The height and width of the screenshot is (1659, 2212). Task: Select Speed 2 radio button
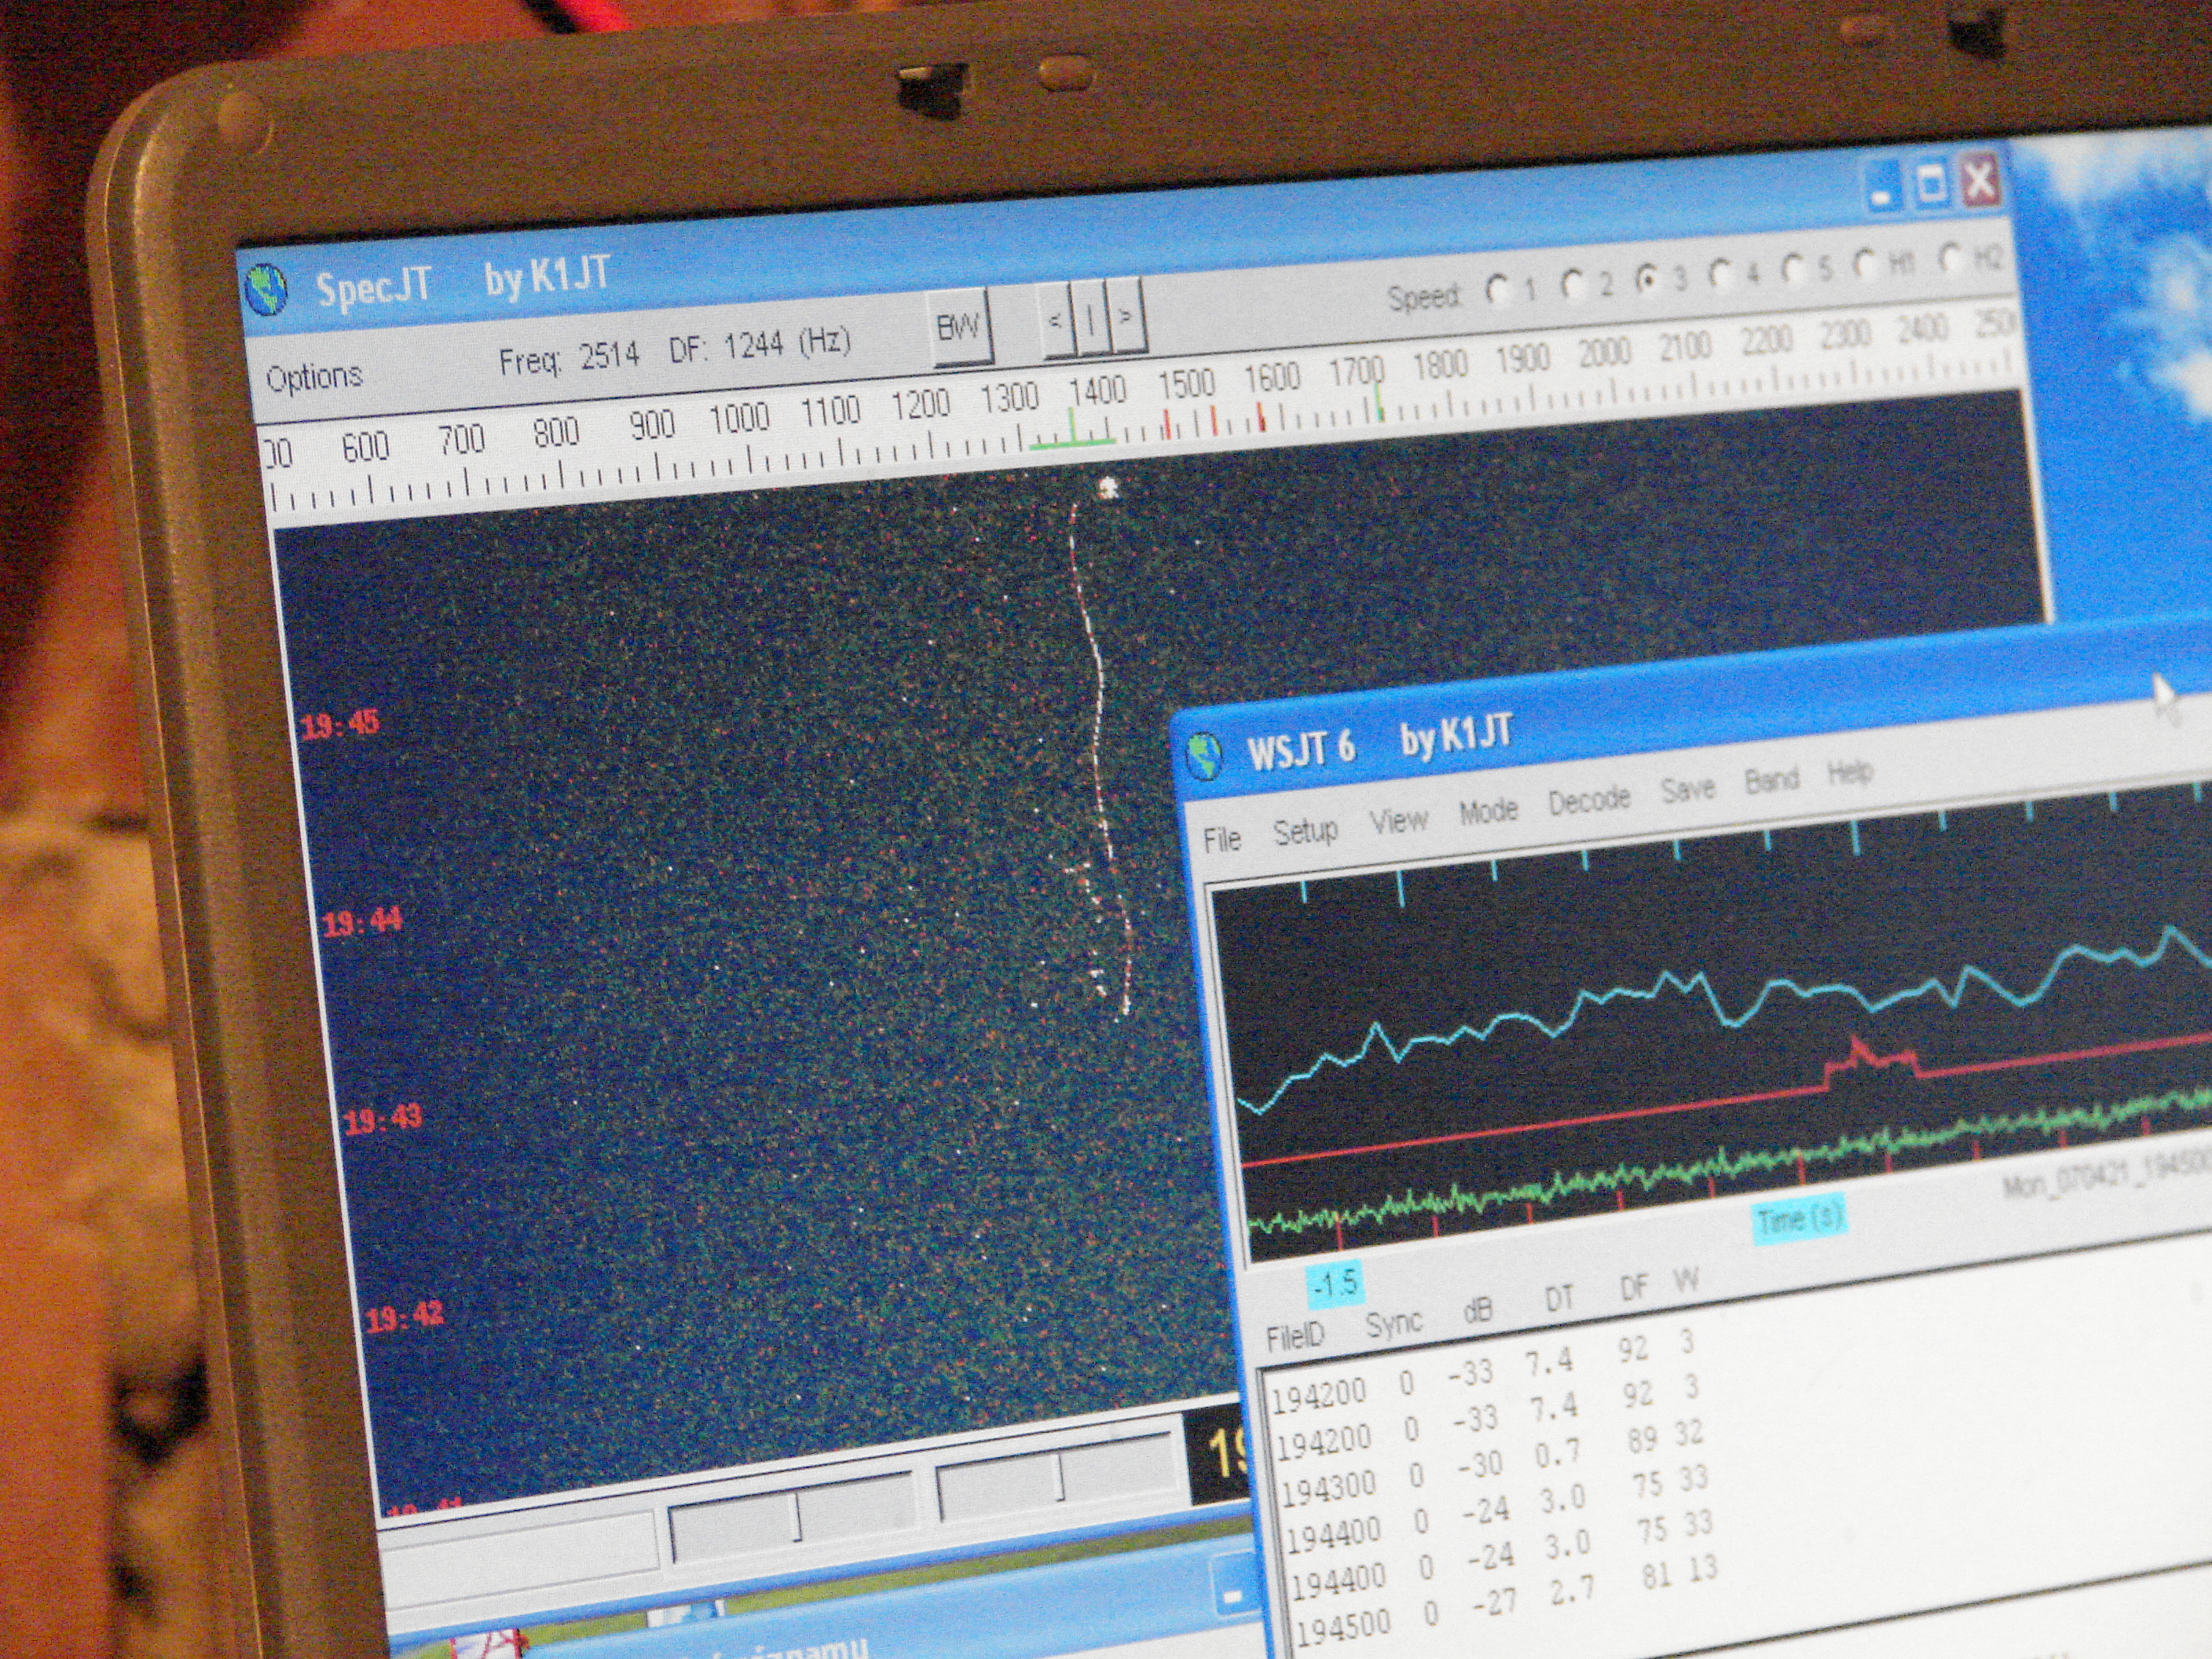point(1573,285)
